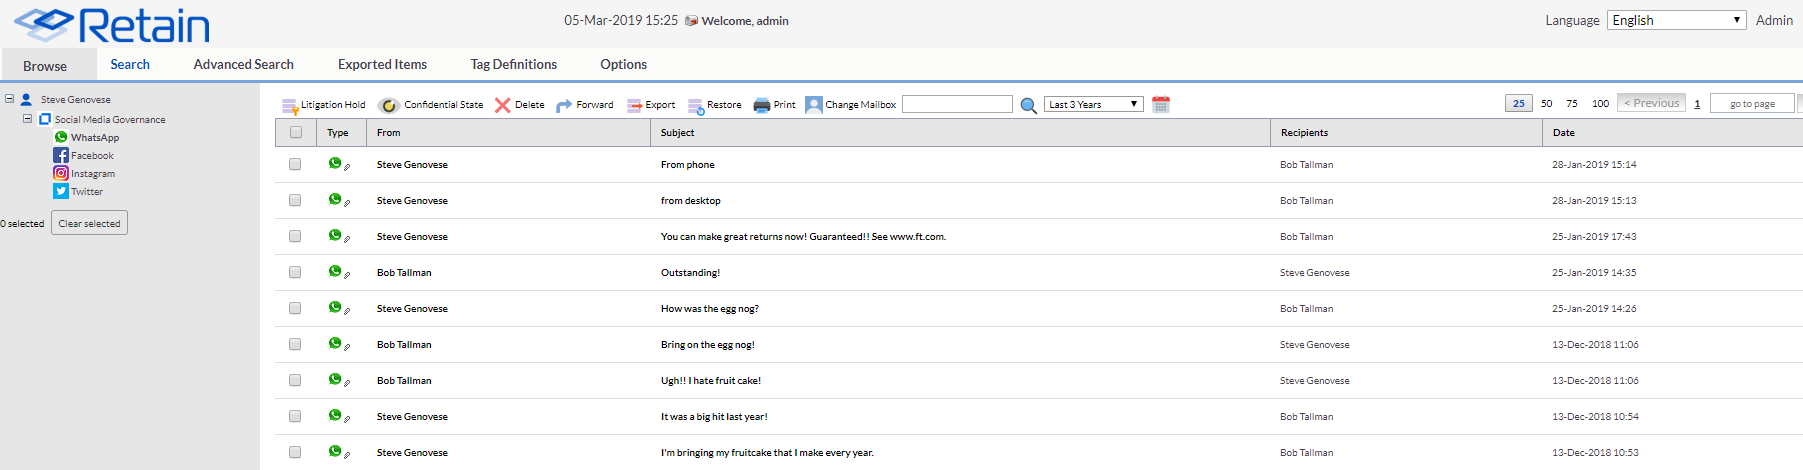The height and width of the screenshot is (470, 1803).
Task: Click the red Delete X icon
Action: click(502, 105)
